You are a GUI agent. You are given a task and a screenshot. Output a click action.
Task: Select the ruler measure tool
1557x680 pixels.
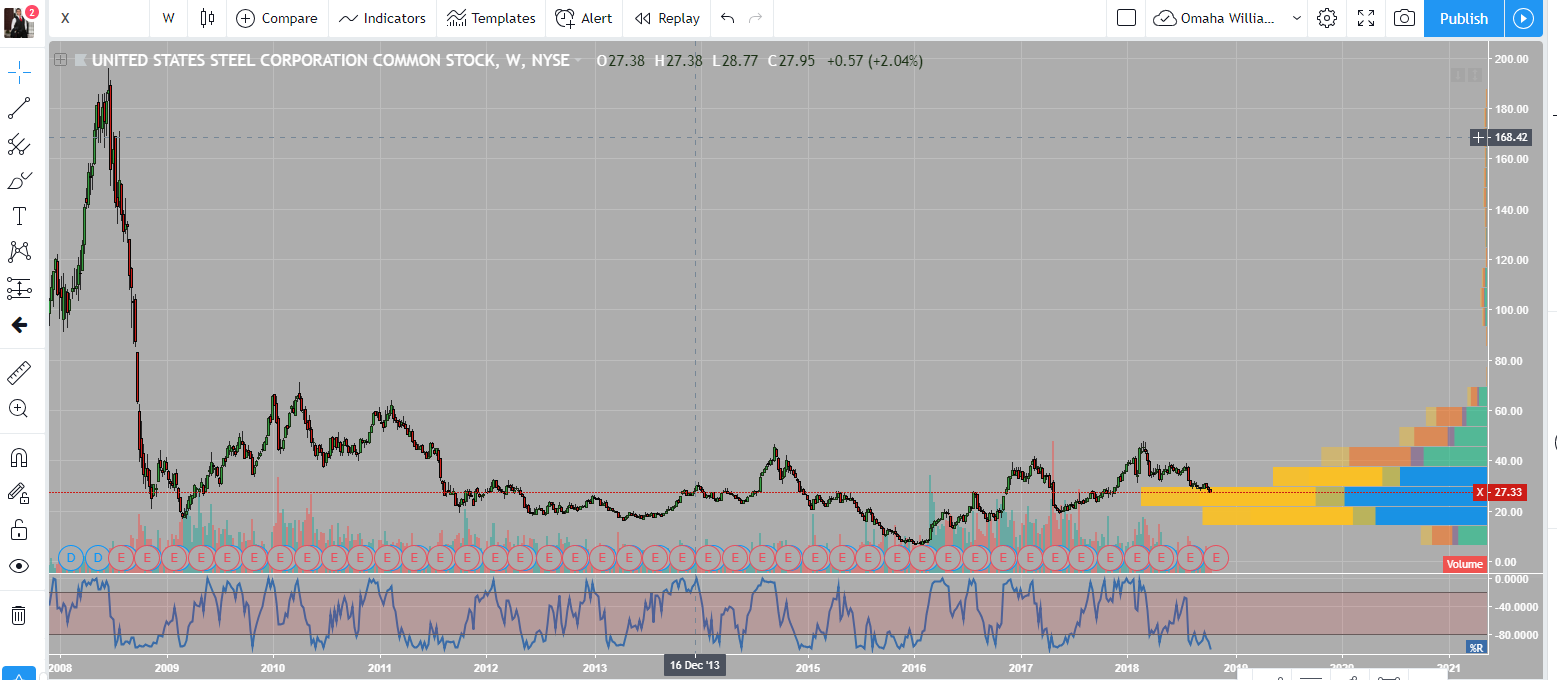pyautogui.click(x=19, y=372)
